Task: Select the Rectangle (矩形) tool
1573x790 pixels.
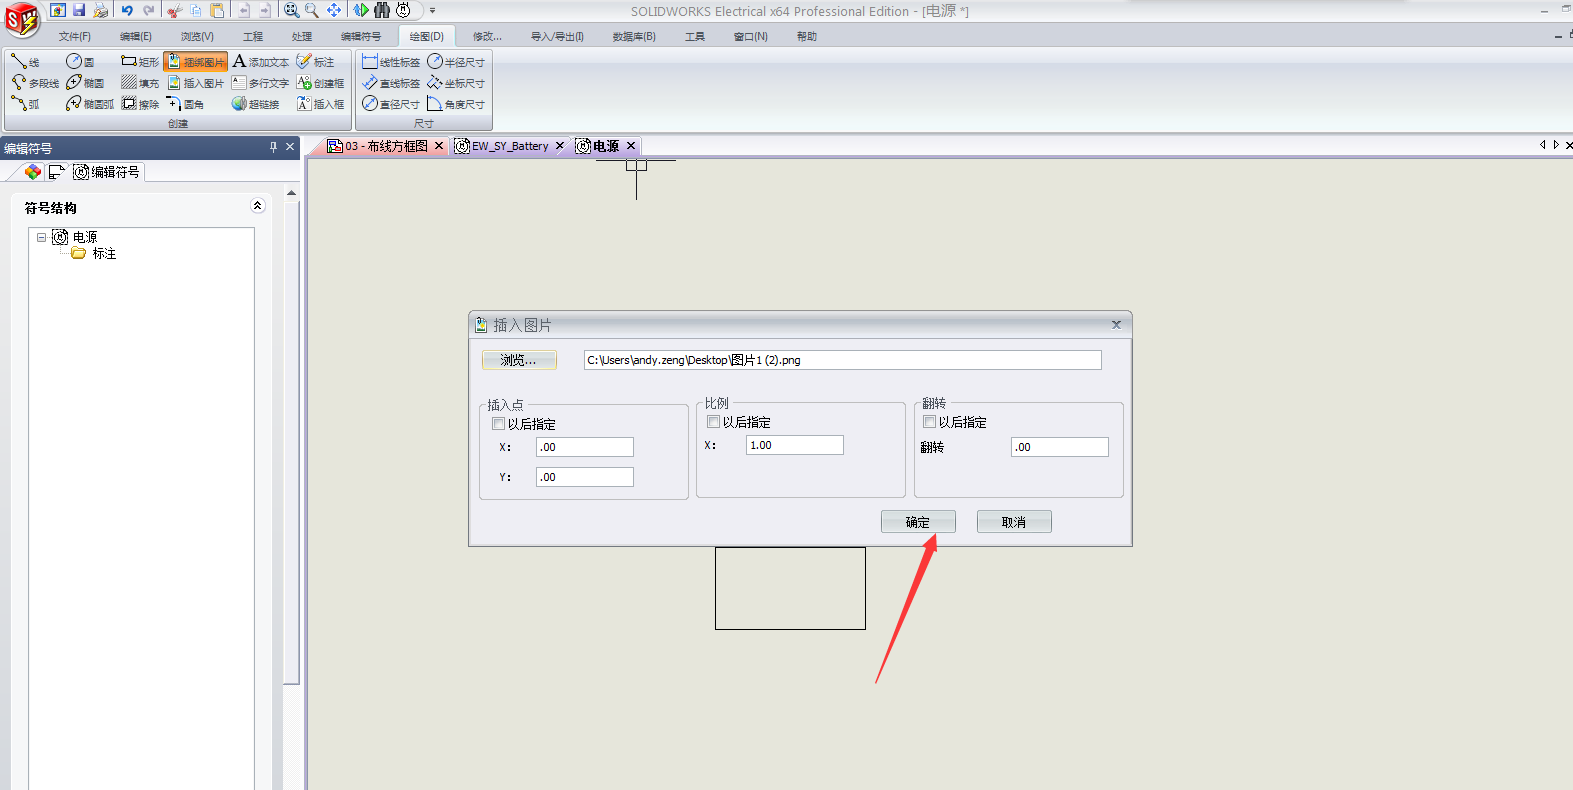Action: point(140,62)
